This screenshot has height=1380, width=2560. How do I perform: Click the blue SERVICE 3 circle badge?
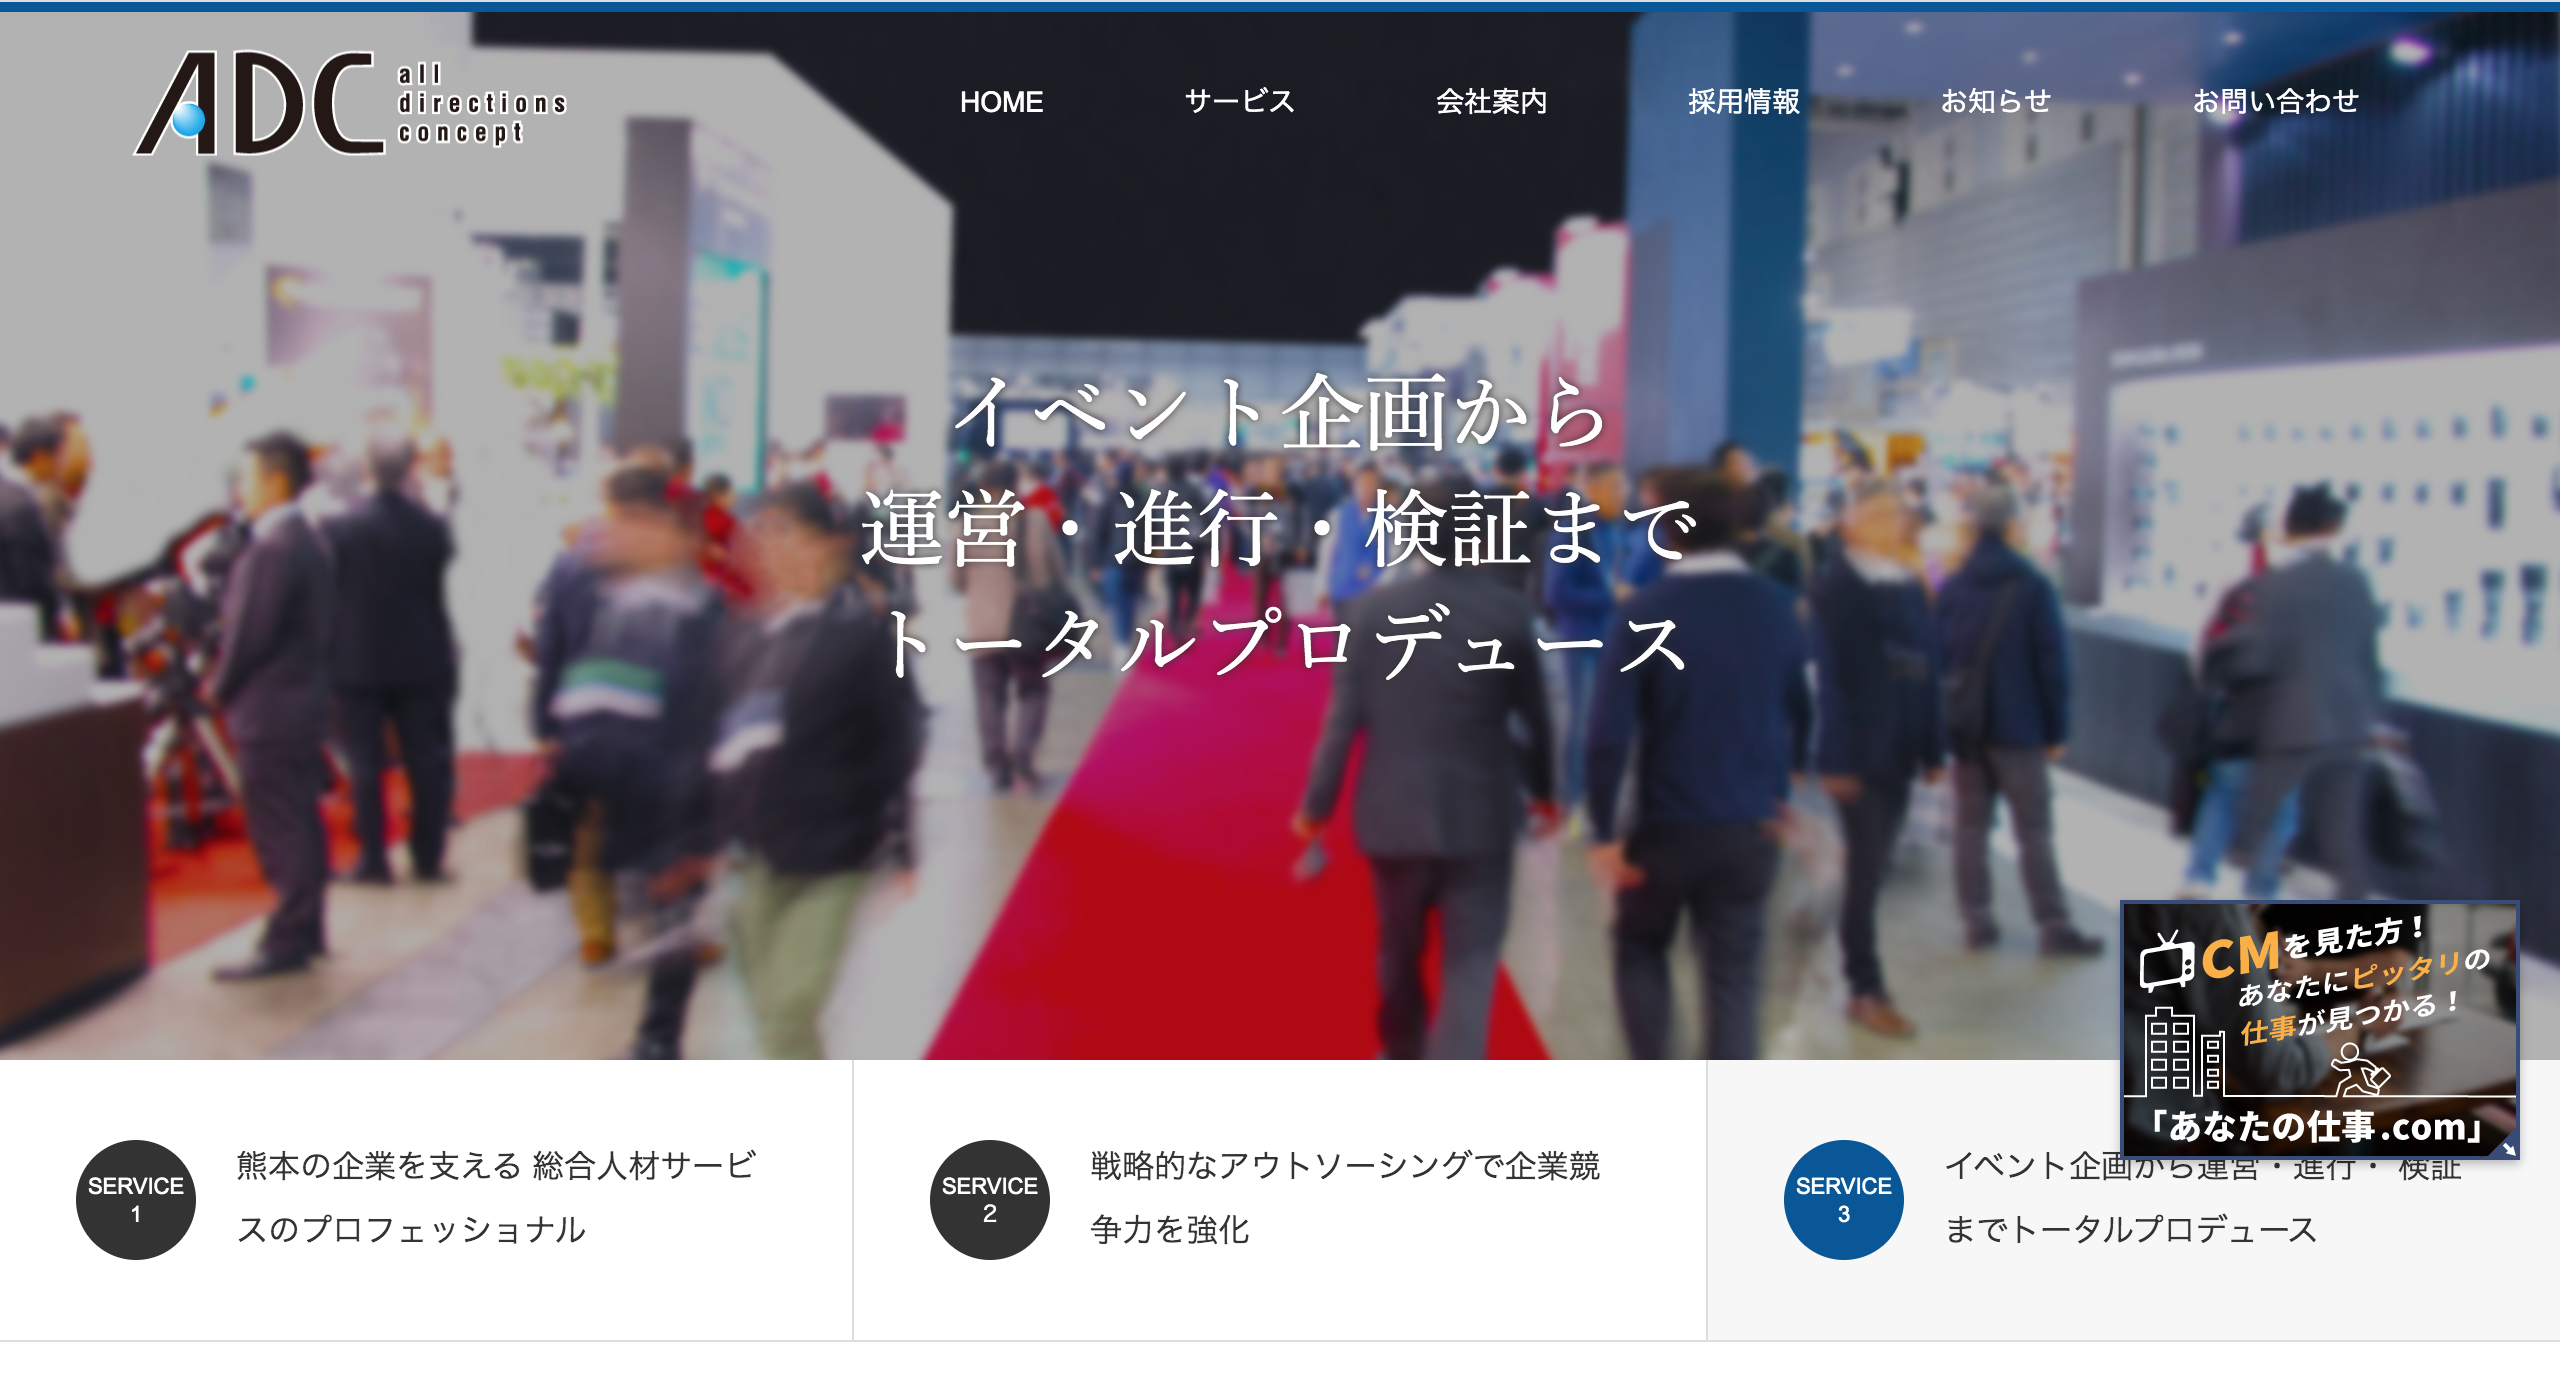coord(1843,1199)
